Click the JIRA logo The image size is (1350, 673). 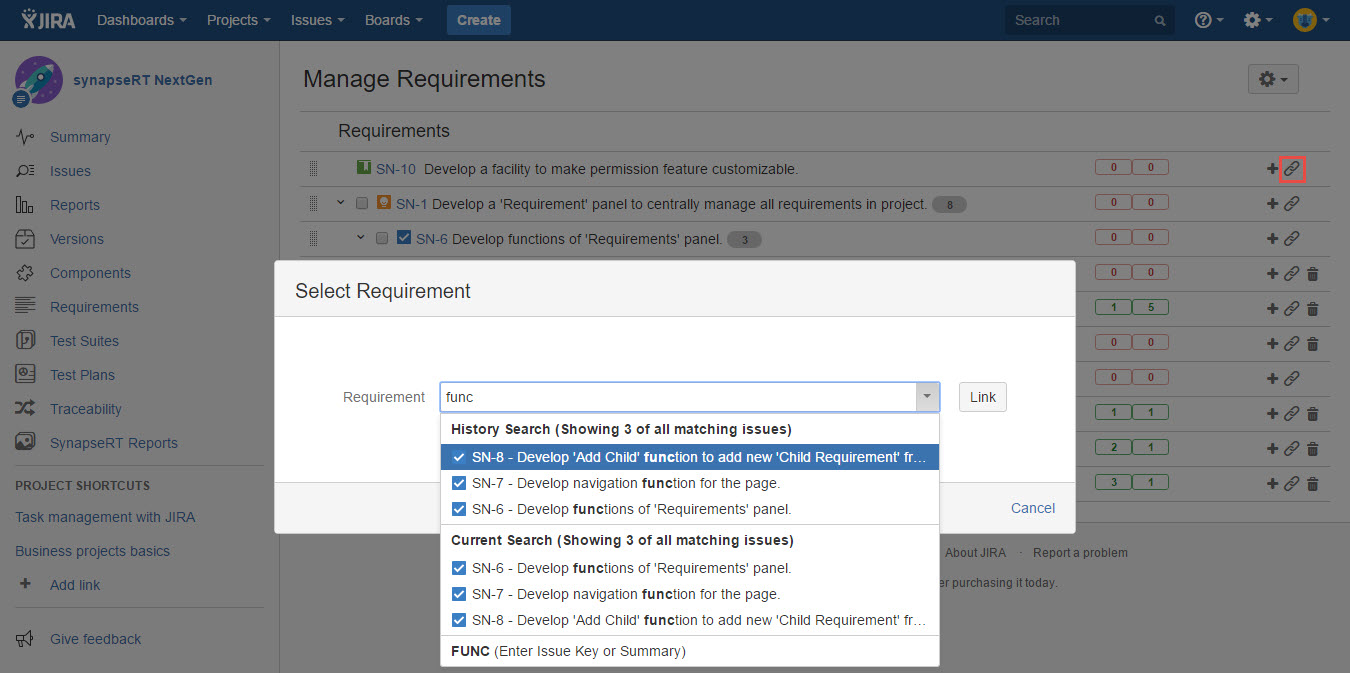(48, 20)
